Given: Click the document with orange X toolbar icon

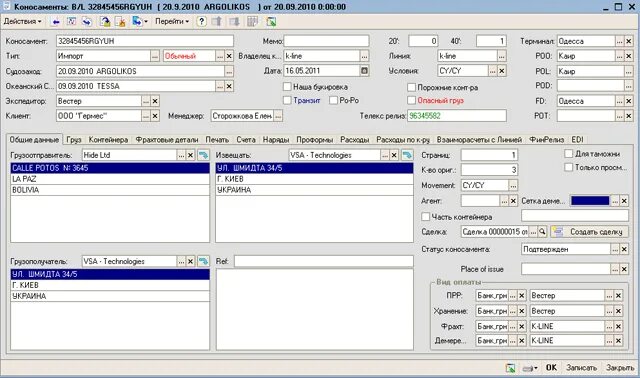Looking at the screenshot, I should tap(120, 22).
